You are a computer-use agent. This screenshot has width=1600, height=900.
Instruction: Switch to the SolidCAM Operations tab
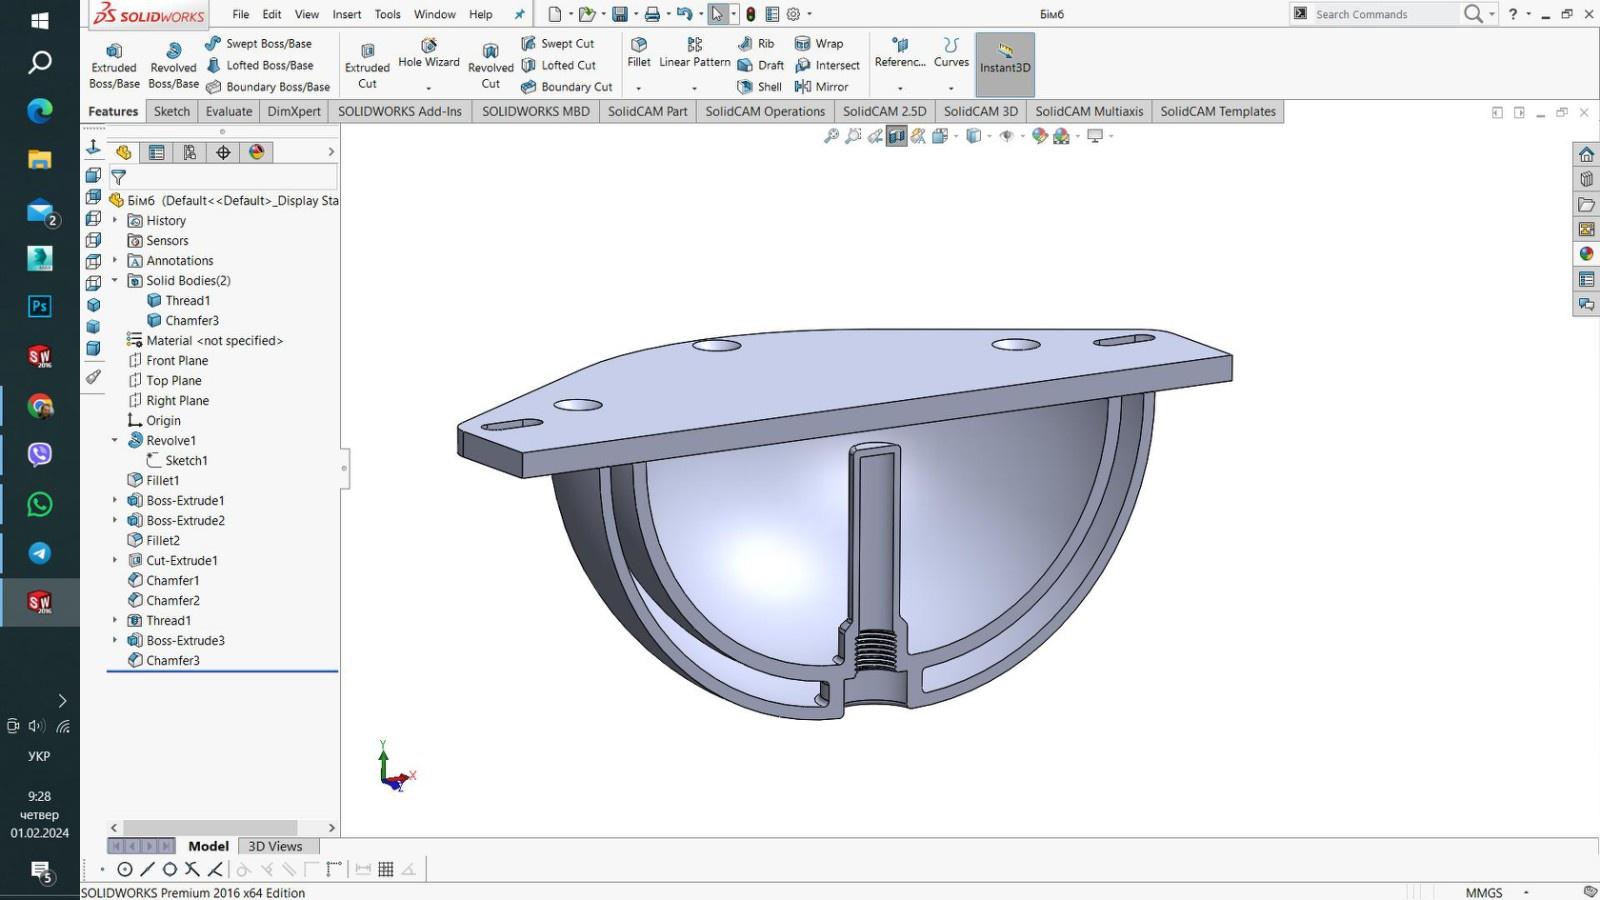(x=765, y=111)
